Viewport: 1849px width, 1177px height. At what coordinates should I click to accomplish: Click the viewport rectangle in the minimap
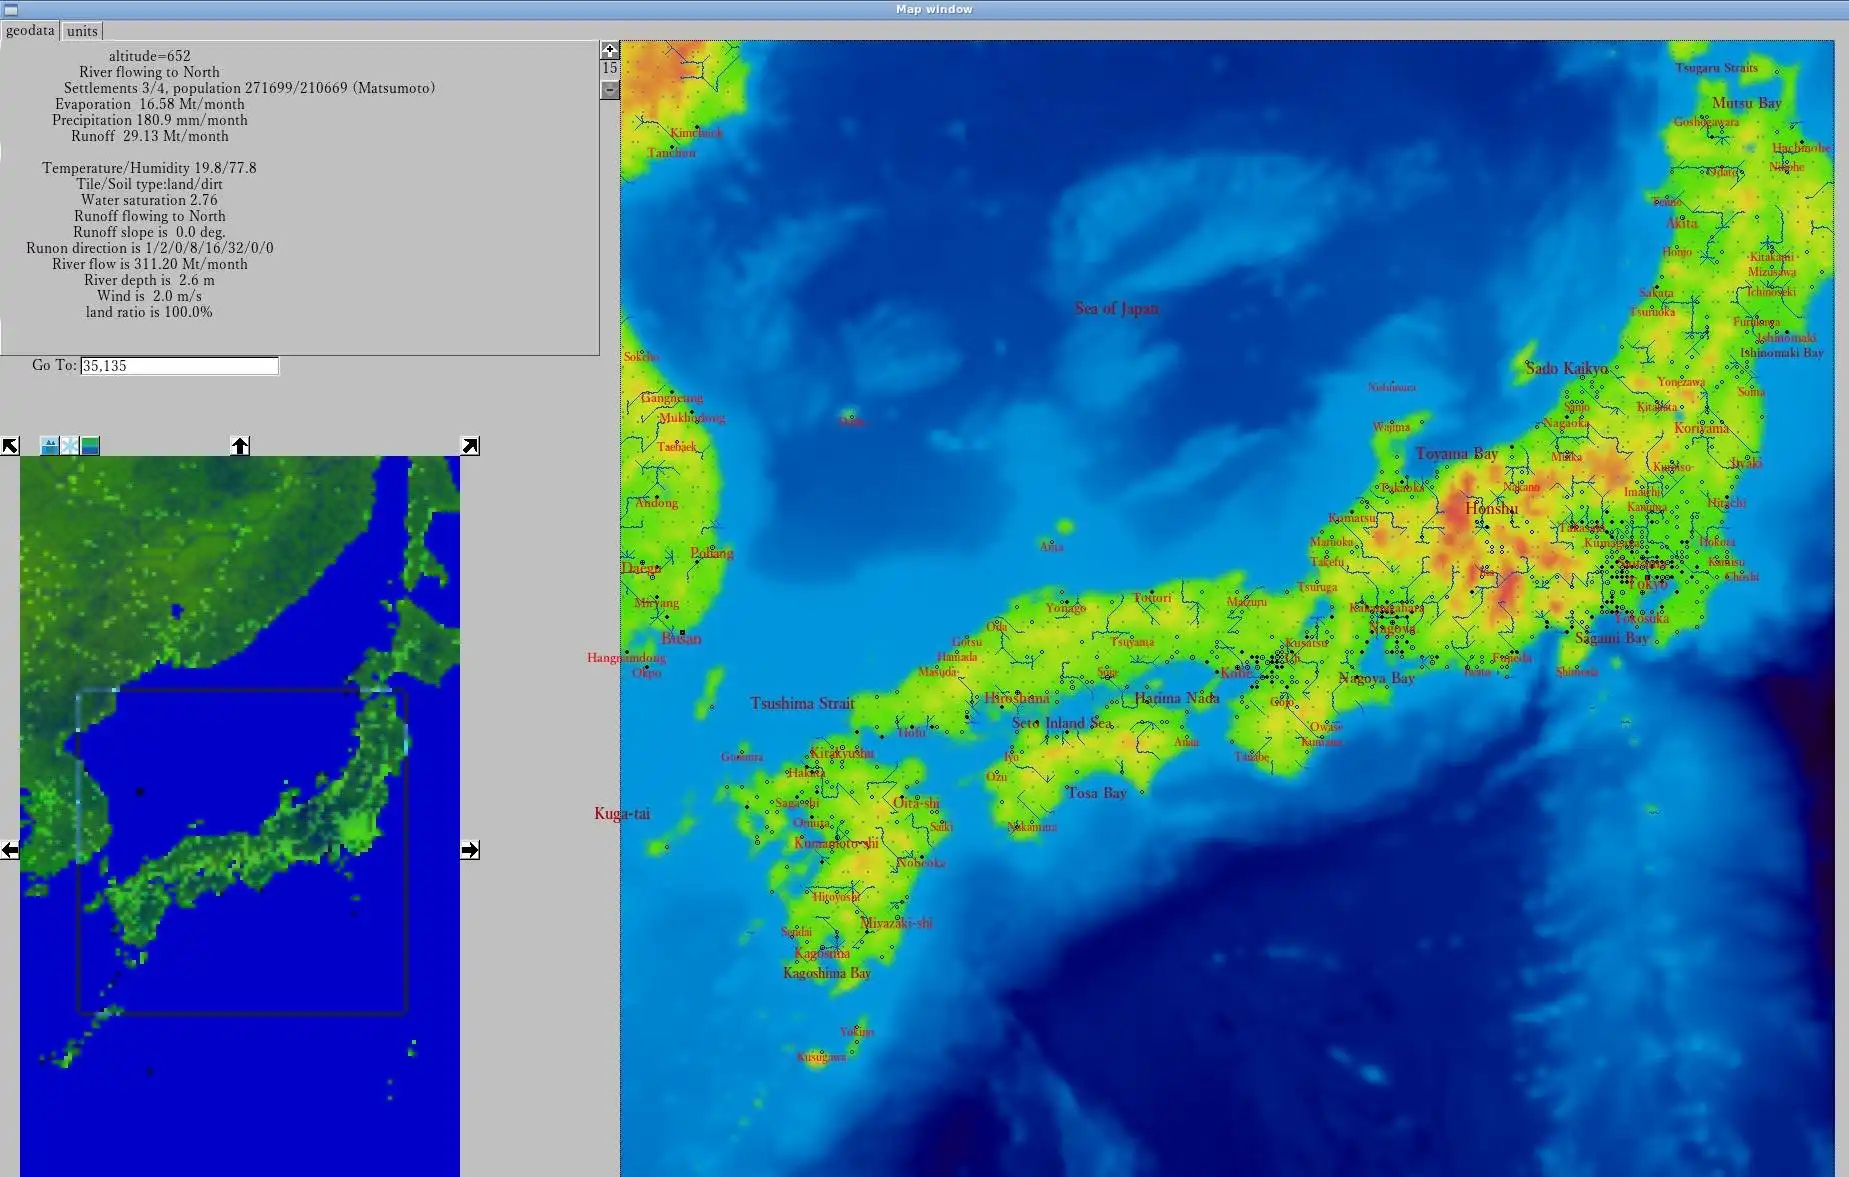(x=242, y=852)
